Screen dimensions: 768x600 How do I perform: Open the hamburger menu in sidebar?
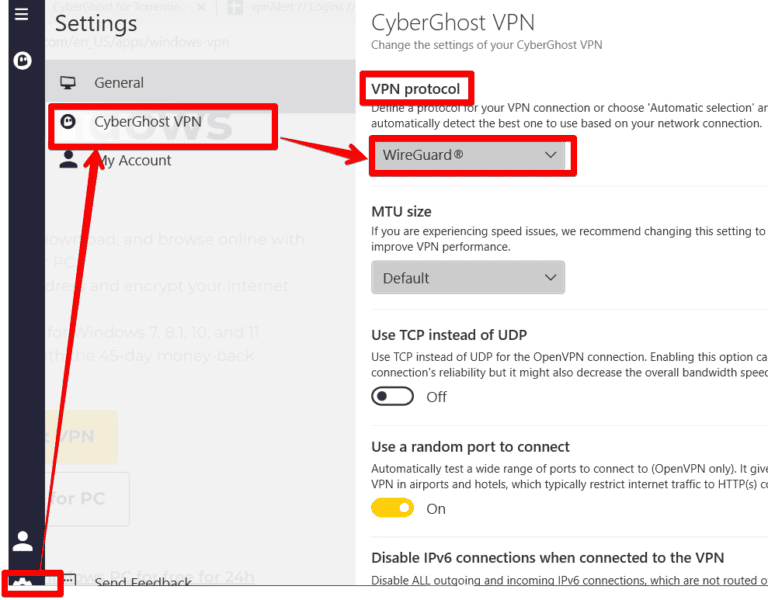(x=22, y=15)
